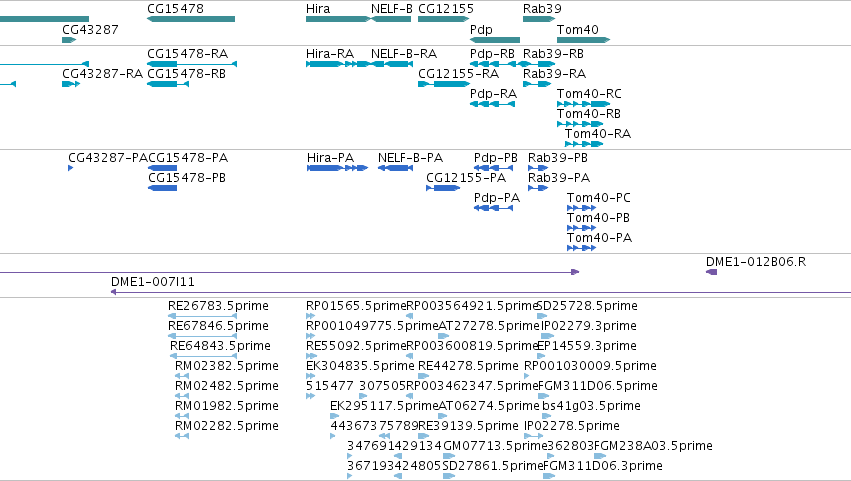Select EST EP14559.3prime
Screen dimensions: 851x481
click(x=541, y=357)
